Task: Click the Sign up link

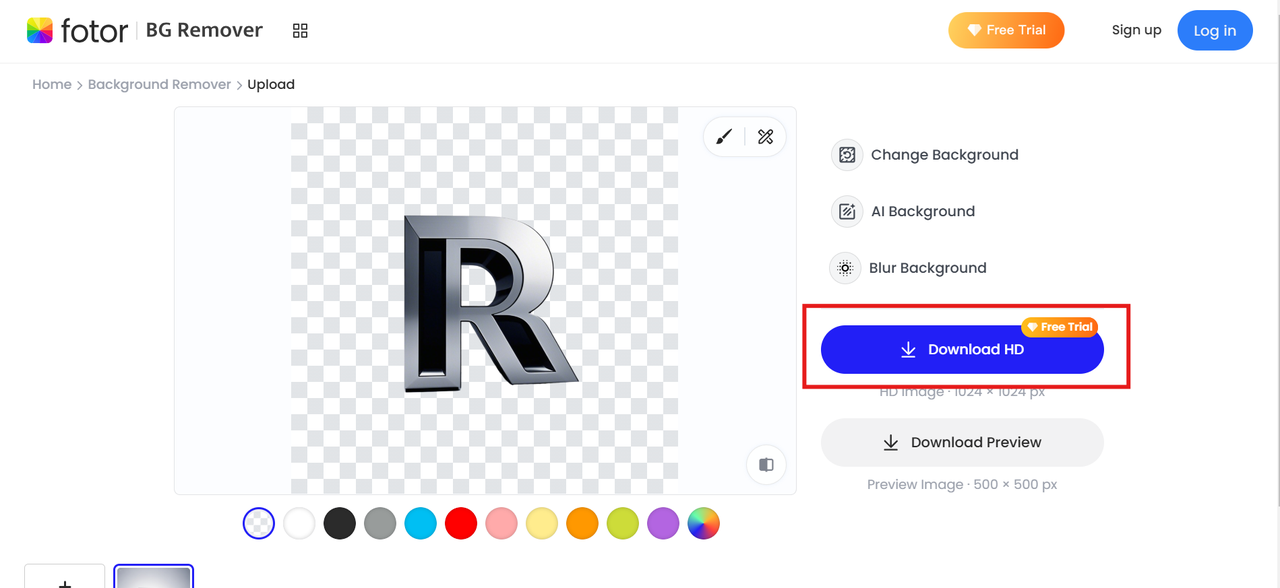Action: tap(1137, 30)
